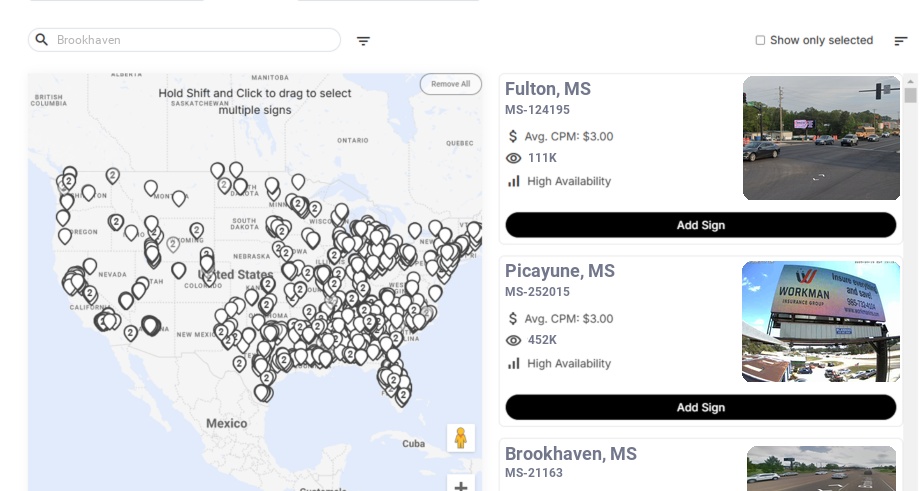Click Fulton Avg. CPM dollar icon
920x491 pixels.
(x=513, y=136)
